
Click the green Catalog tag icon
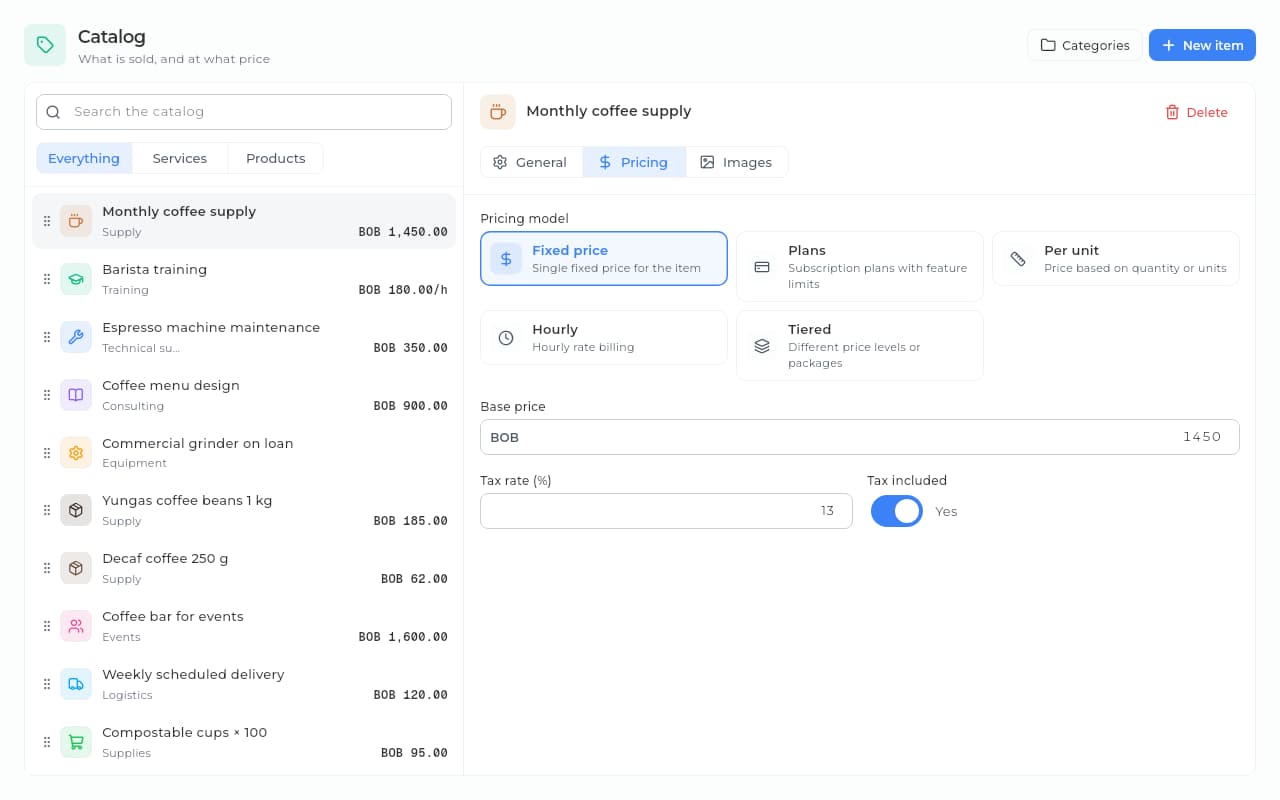45,45
